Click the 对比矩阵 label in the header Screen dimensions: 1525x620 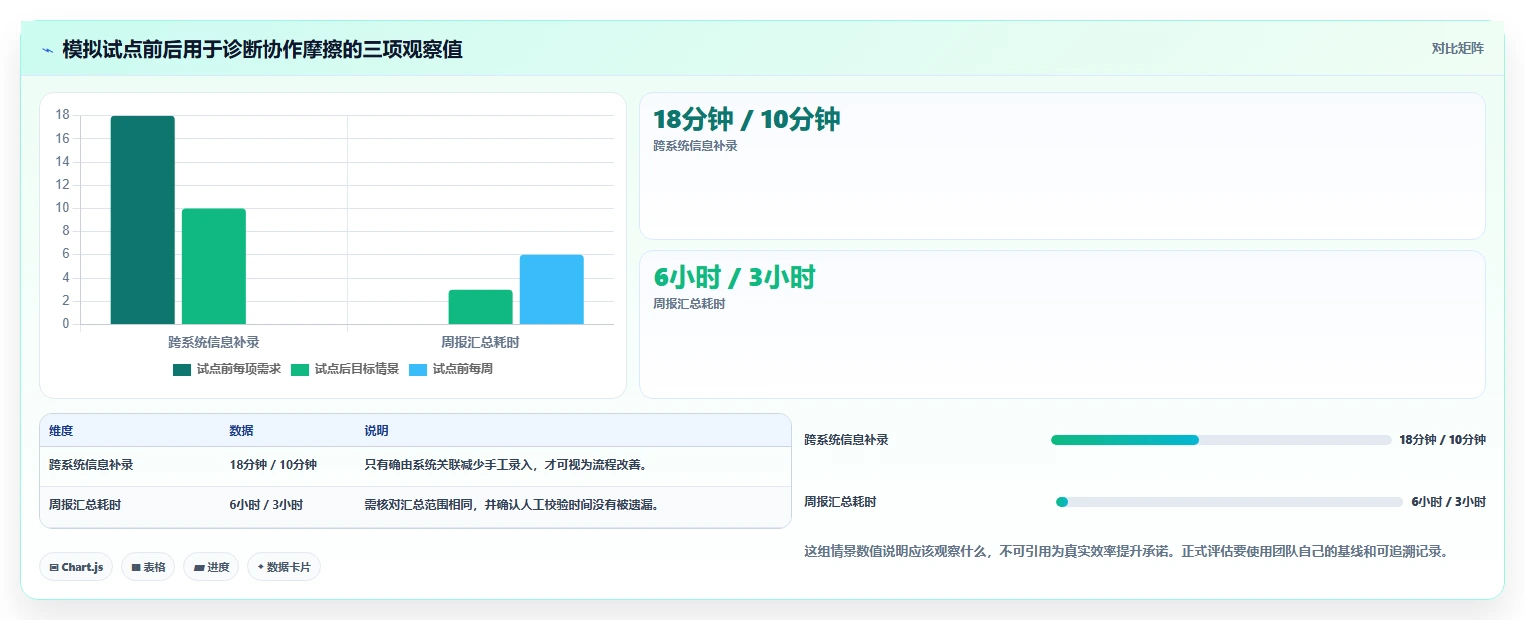pyautogui.click(x=1457, y=48)
